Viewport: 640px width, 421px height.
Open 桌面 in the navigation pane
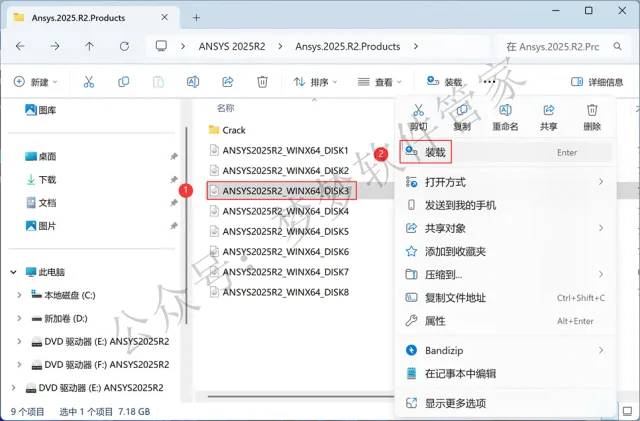point(40,156)
